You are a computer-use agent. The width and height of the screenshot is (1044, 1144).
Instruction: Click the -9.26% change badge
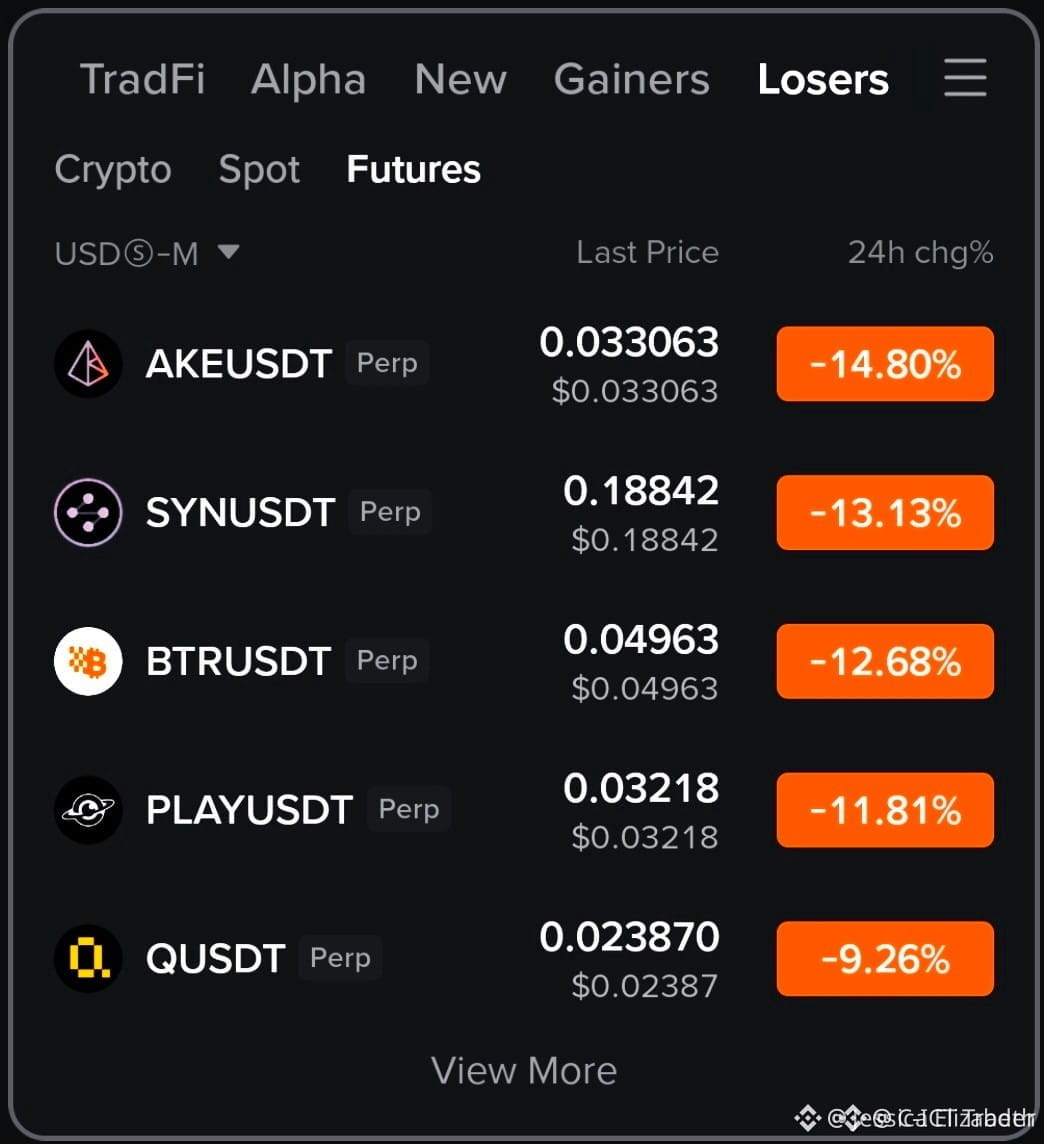pyautogui.click(x=885, y=959)
